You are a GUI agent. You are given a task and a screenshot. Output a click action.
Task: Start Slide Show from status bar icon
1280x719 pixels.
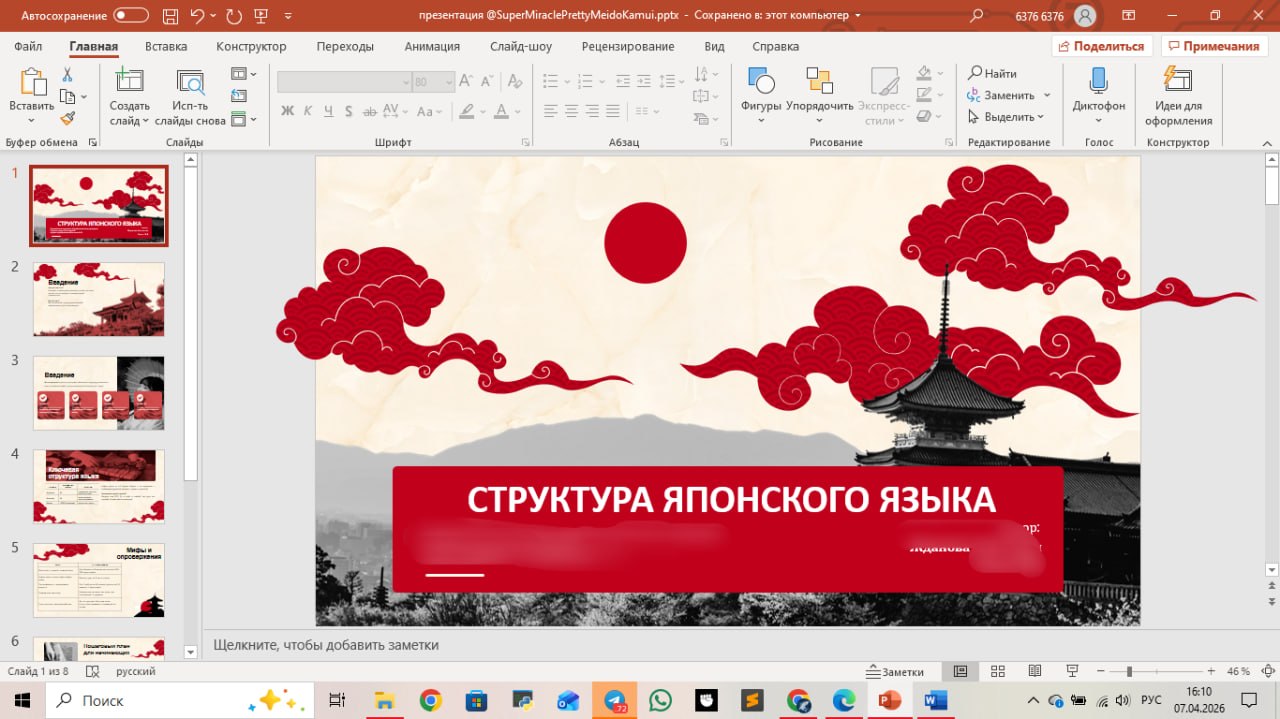[1071, 671]
